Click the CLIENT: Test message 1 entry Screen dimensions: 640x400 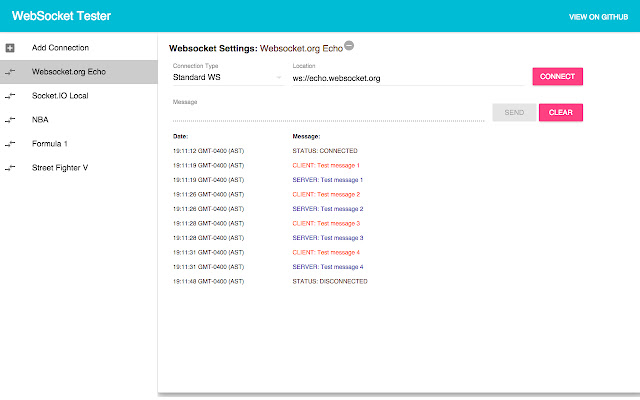pos(326,166)
